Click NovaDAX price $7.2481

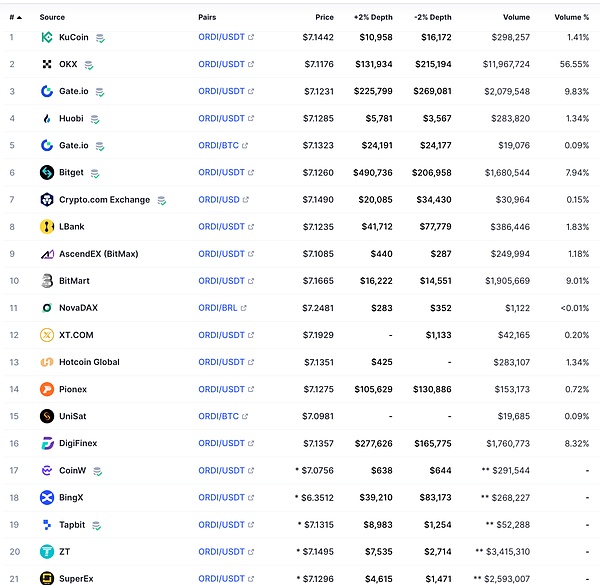tap(318, 308)
